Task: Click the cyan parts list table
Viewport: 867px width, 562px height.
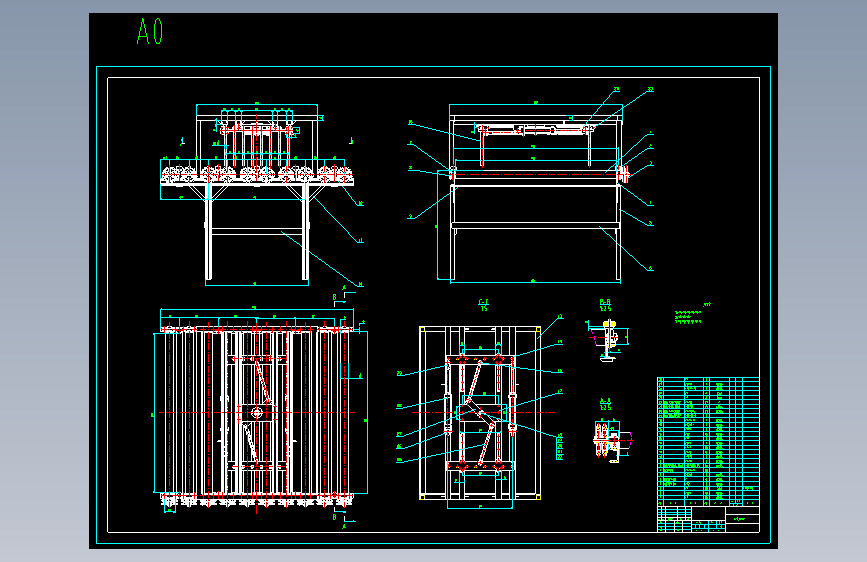Action: click(708, 441)
